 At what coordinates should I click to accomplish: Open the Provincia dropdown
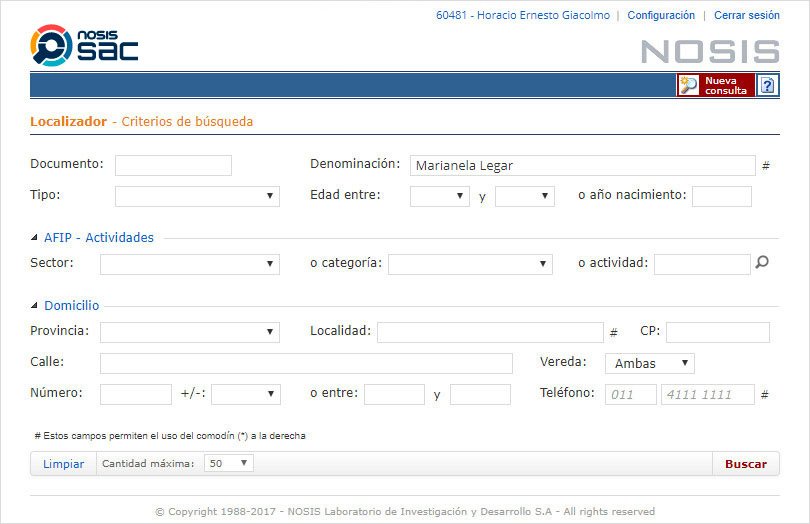190,332
